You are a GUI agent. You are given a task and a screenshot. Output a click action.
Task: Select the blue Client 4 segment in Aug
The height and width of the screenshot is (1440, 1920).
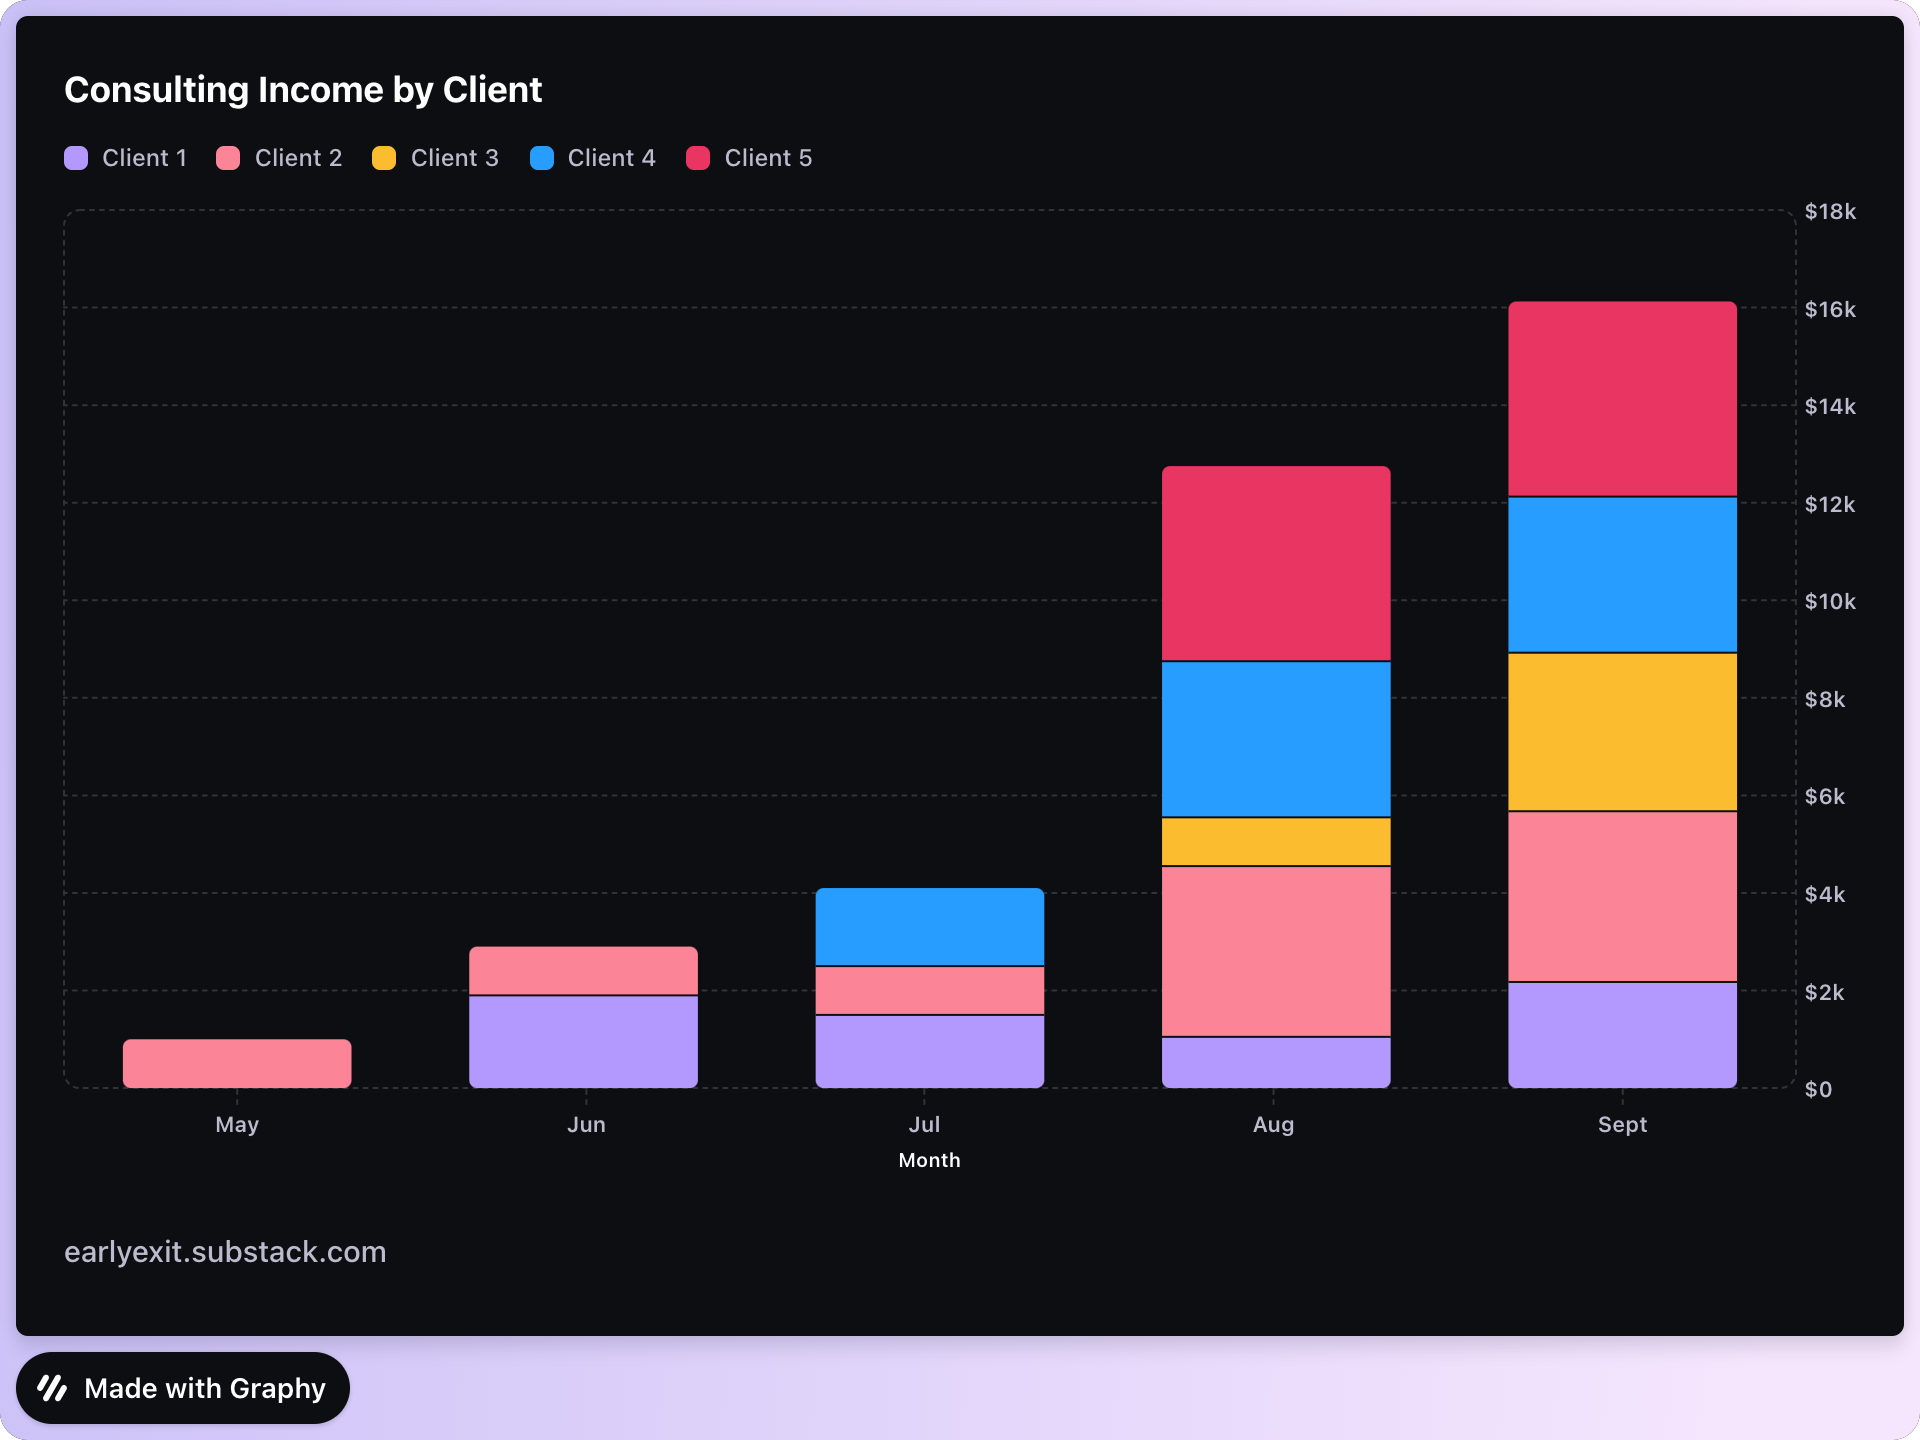point(1276,739)
